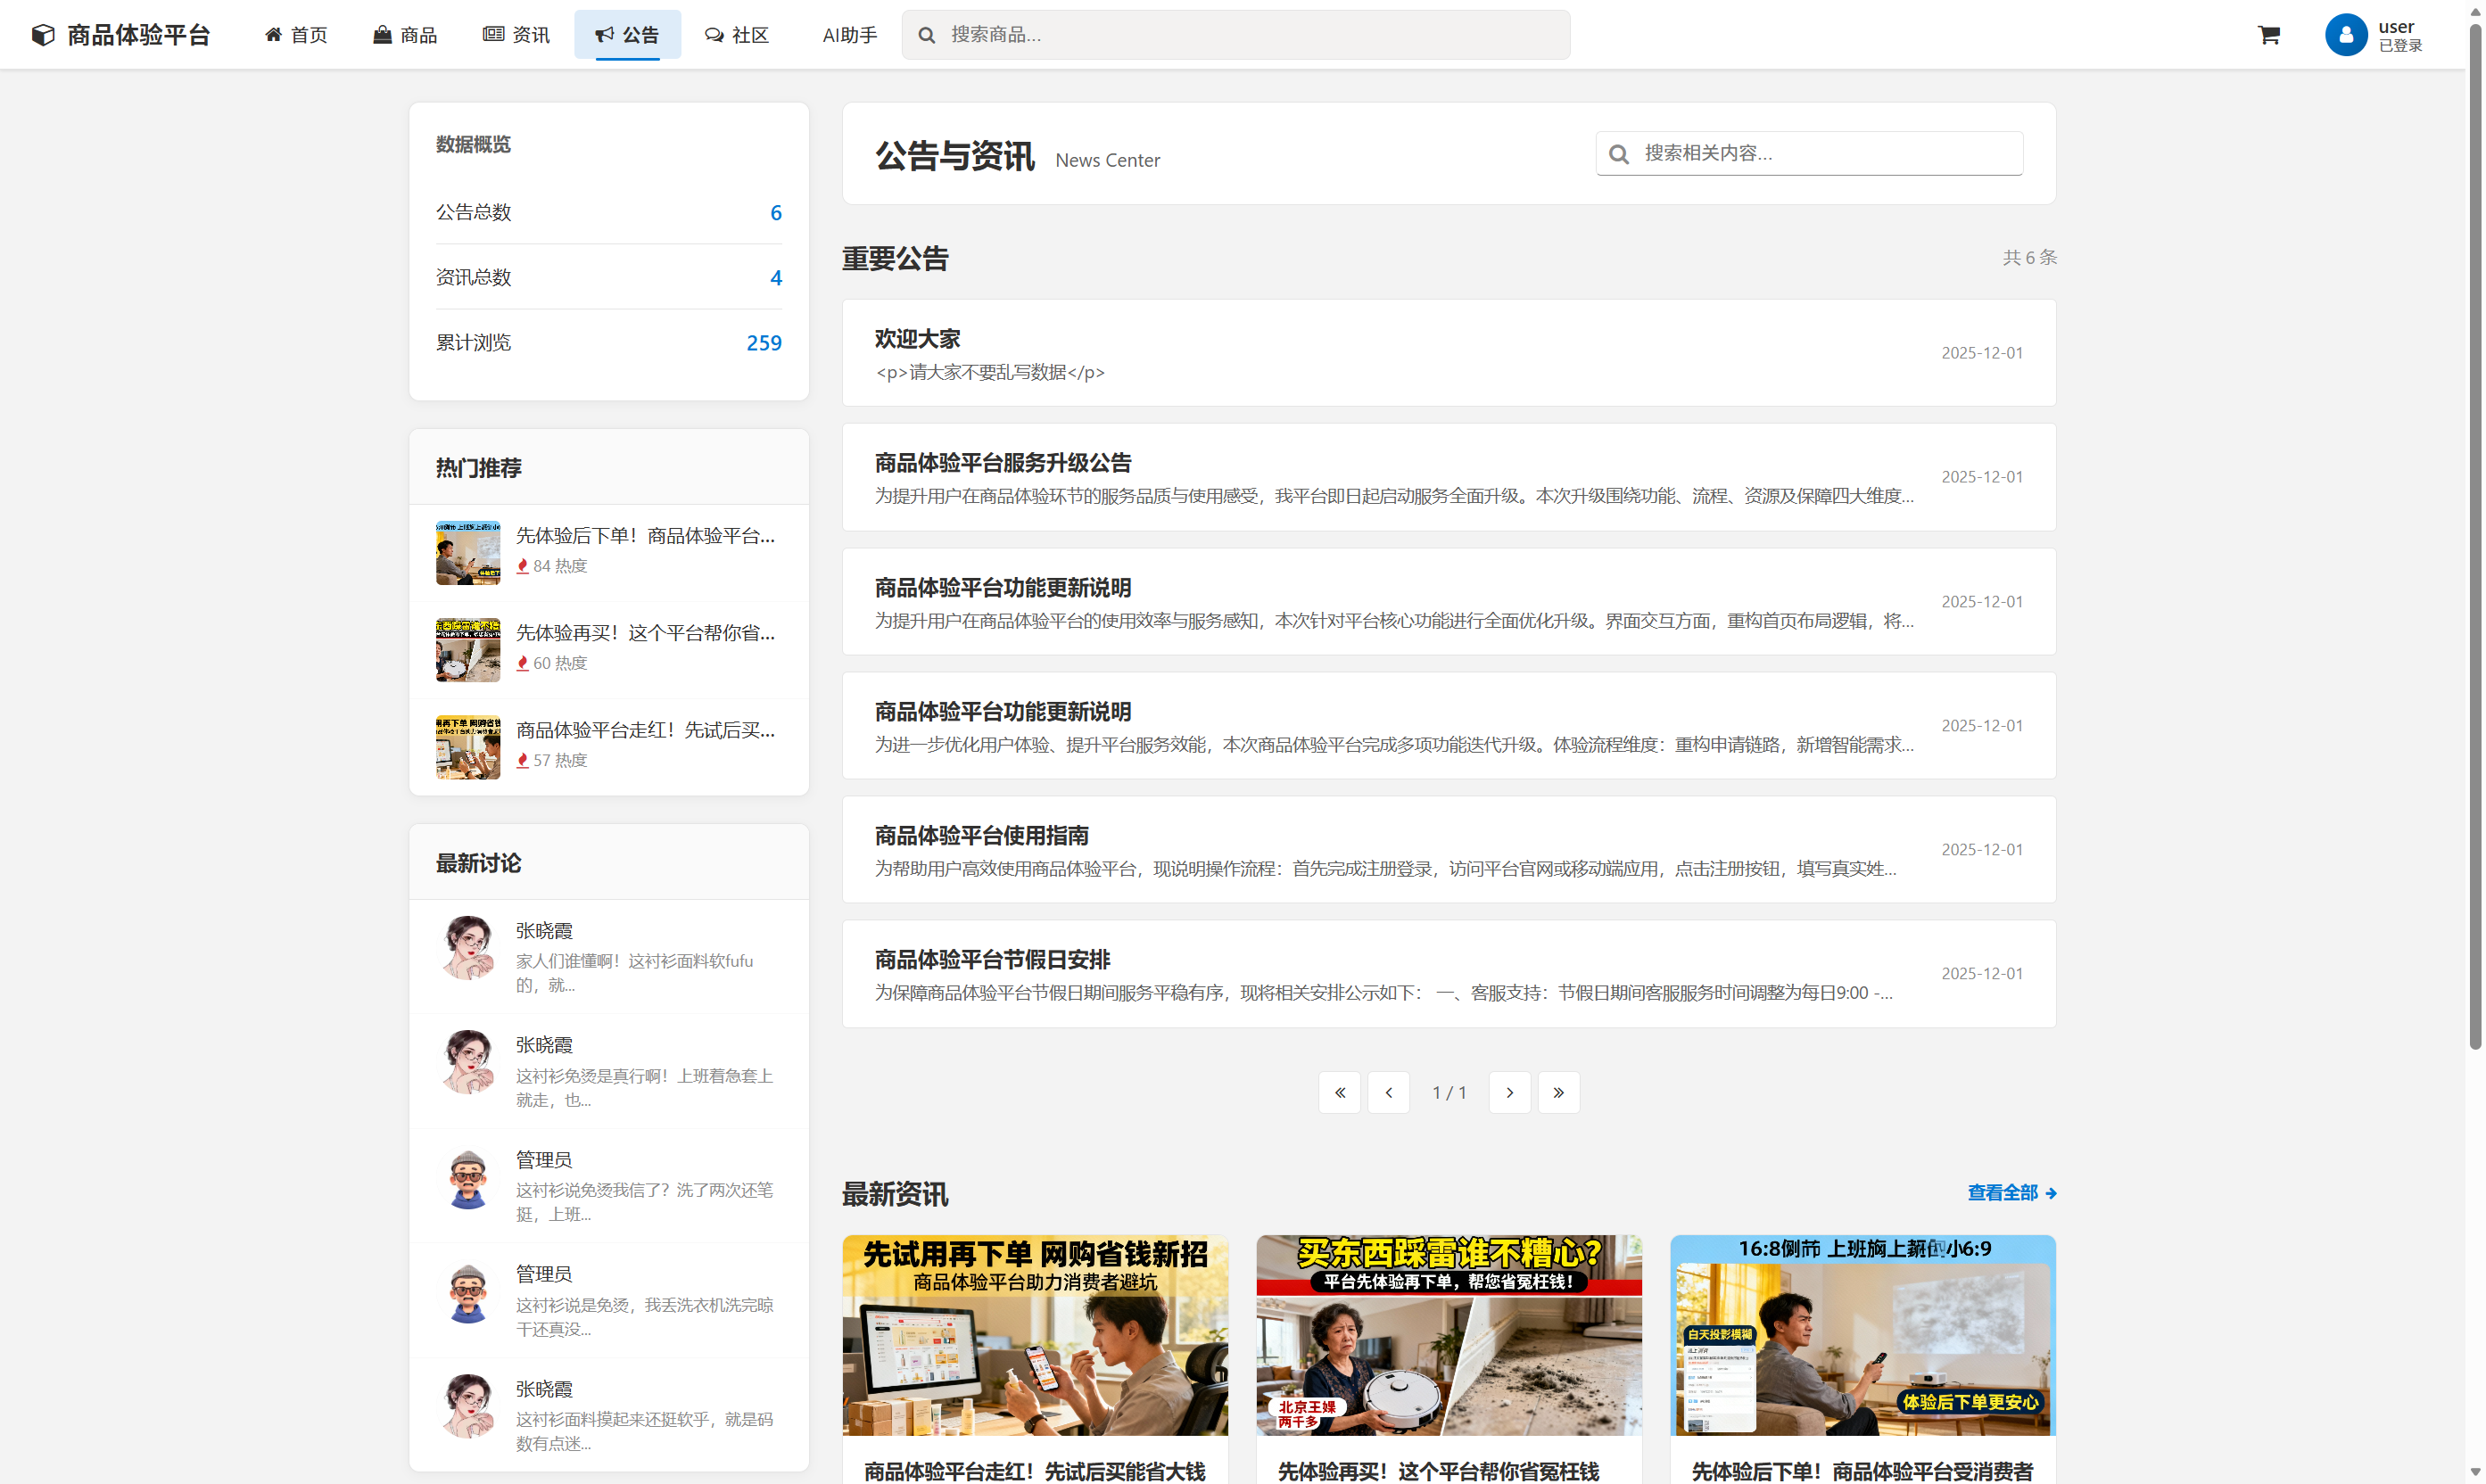The height and width of the screenshot is (1484, 2486).
Task: Open the AI助手 menu item
Action: click(849, 34)
